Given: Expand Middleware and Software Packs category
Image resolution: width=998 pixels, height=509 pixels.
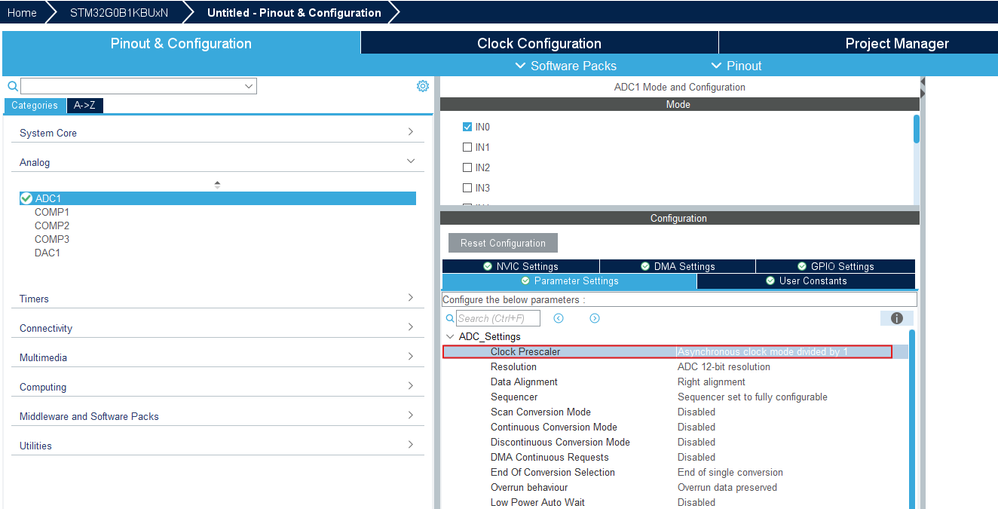Looking at the screenshot, I should click(x=411, y=415).
